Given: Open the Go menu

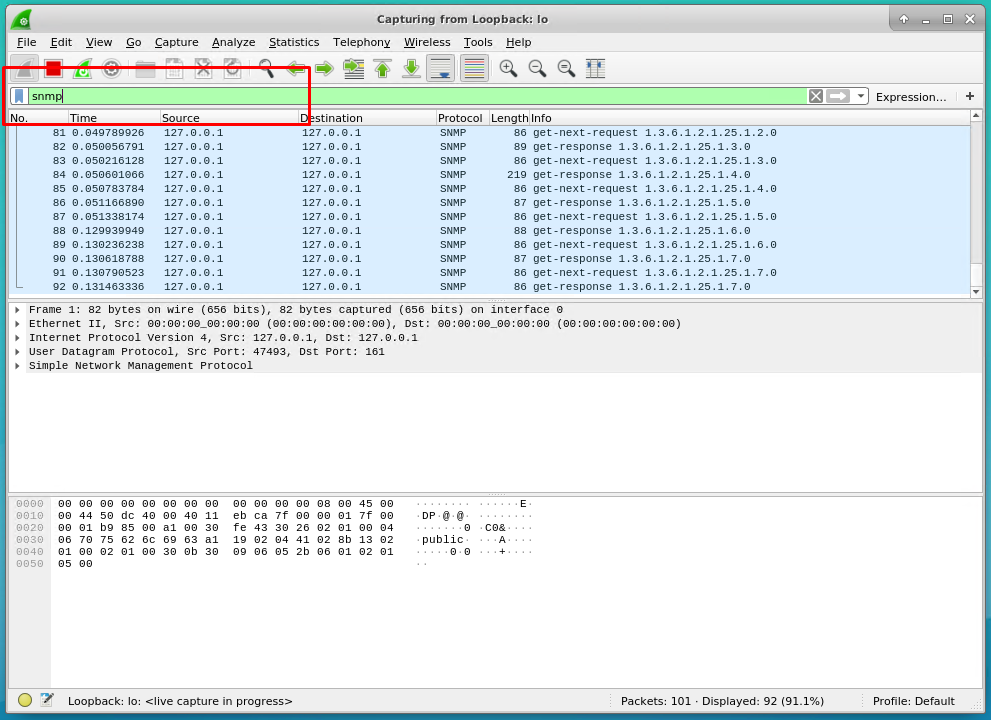Looking at the screenshot, I should tap(133, 42).
